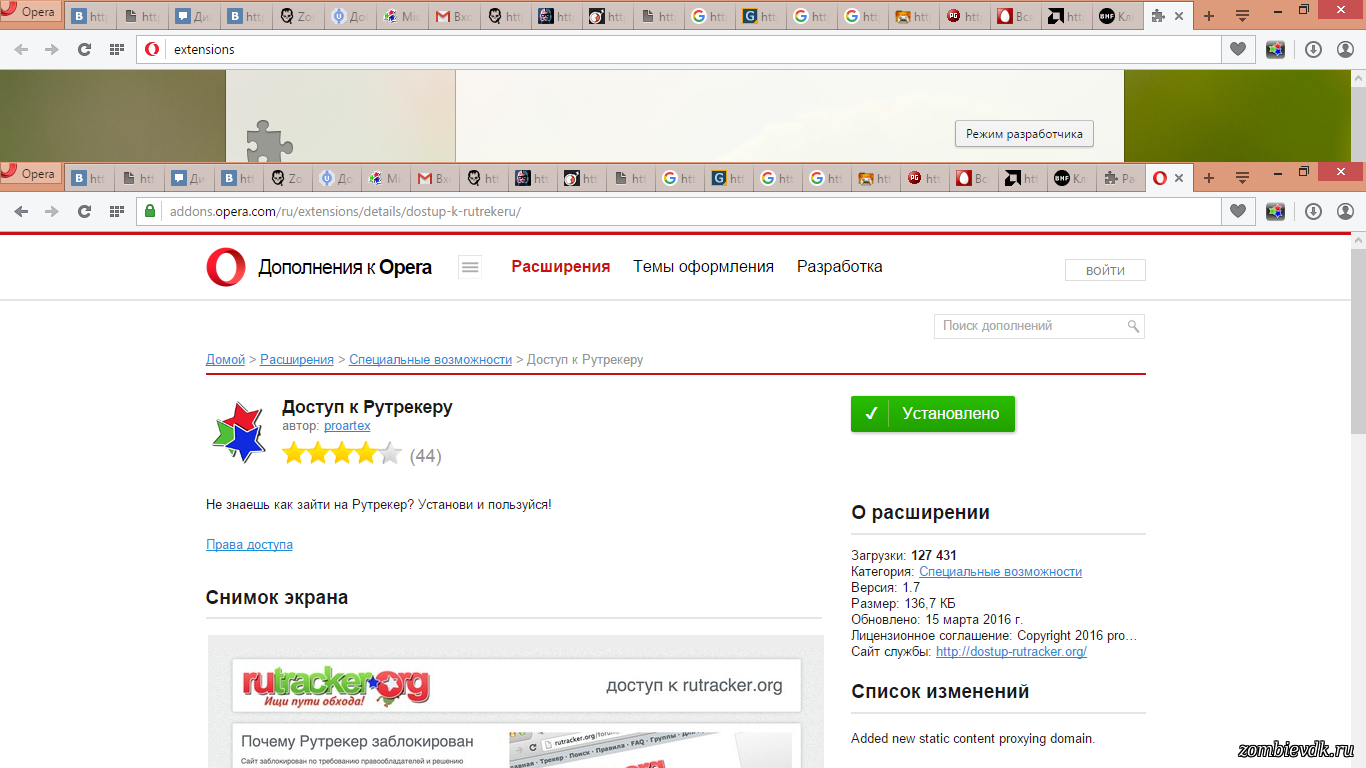Viewport: 1366px width, 768px height.
Task: Close the active extensions puzzle tab
Action: click(x=1179, y=16)
